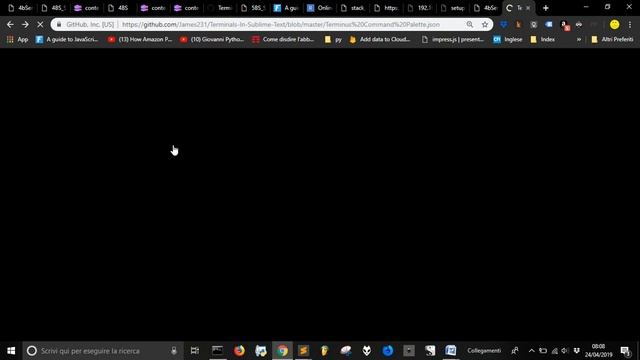Expand the Inglese bookmark
Screen dimensions: 640x360
click(x=508, y=39)
